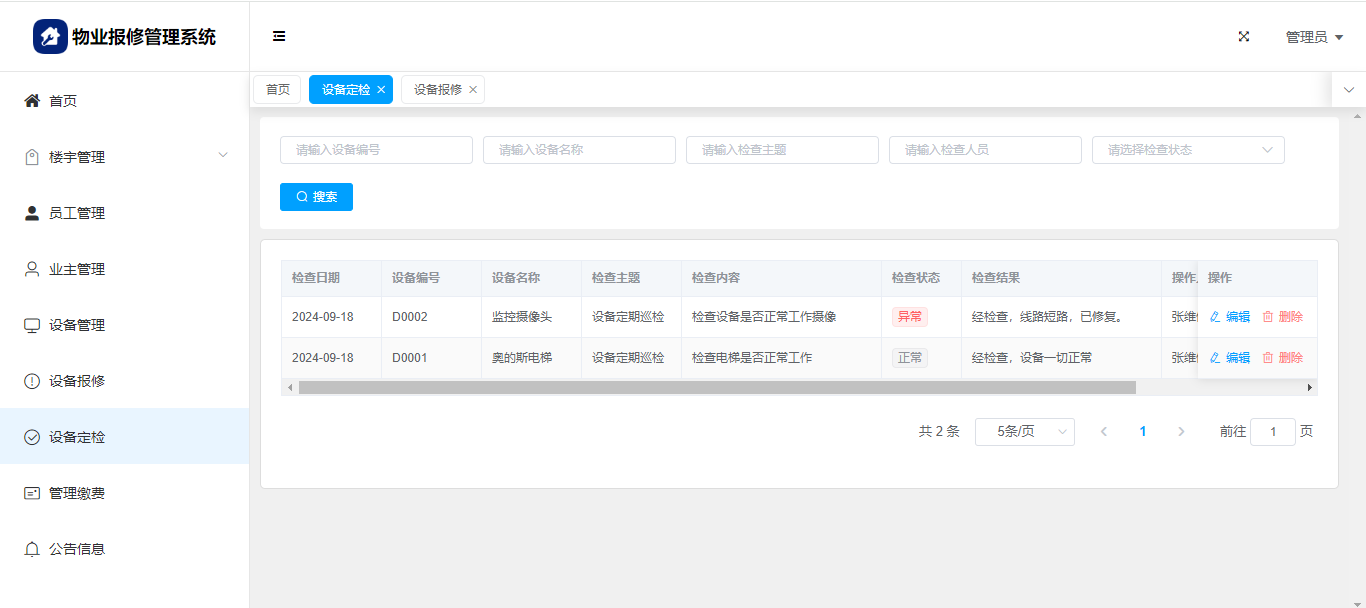The width and height of the screenshot is (1366, 608).
Task: Open 首页 via the home icon in sidebar
Action: click(32, 101)
